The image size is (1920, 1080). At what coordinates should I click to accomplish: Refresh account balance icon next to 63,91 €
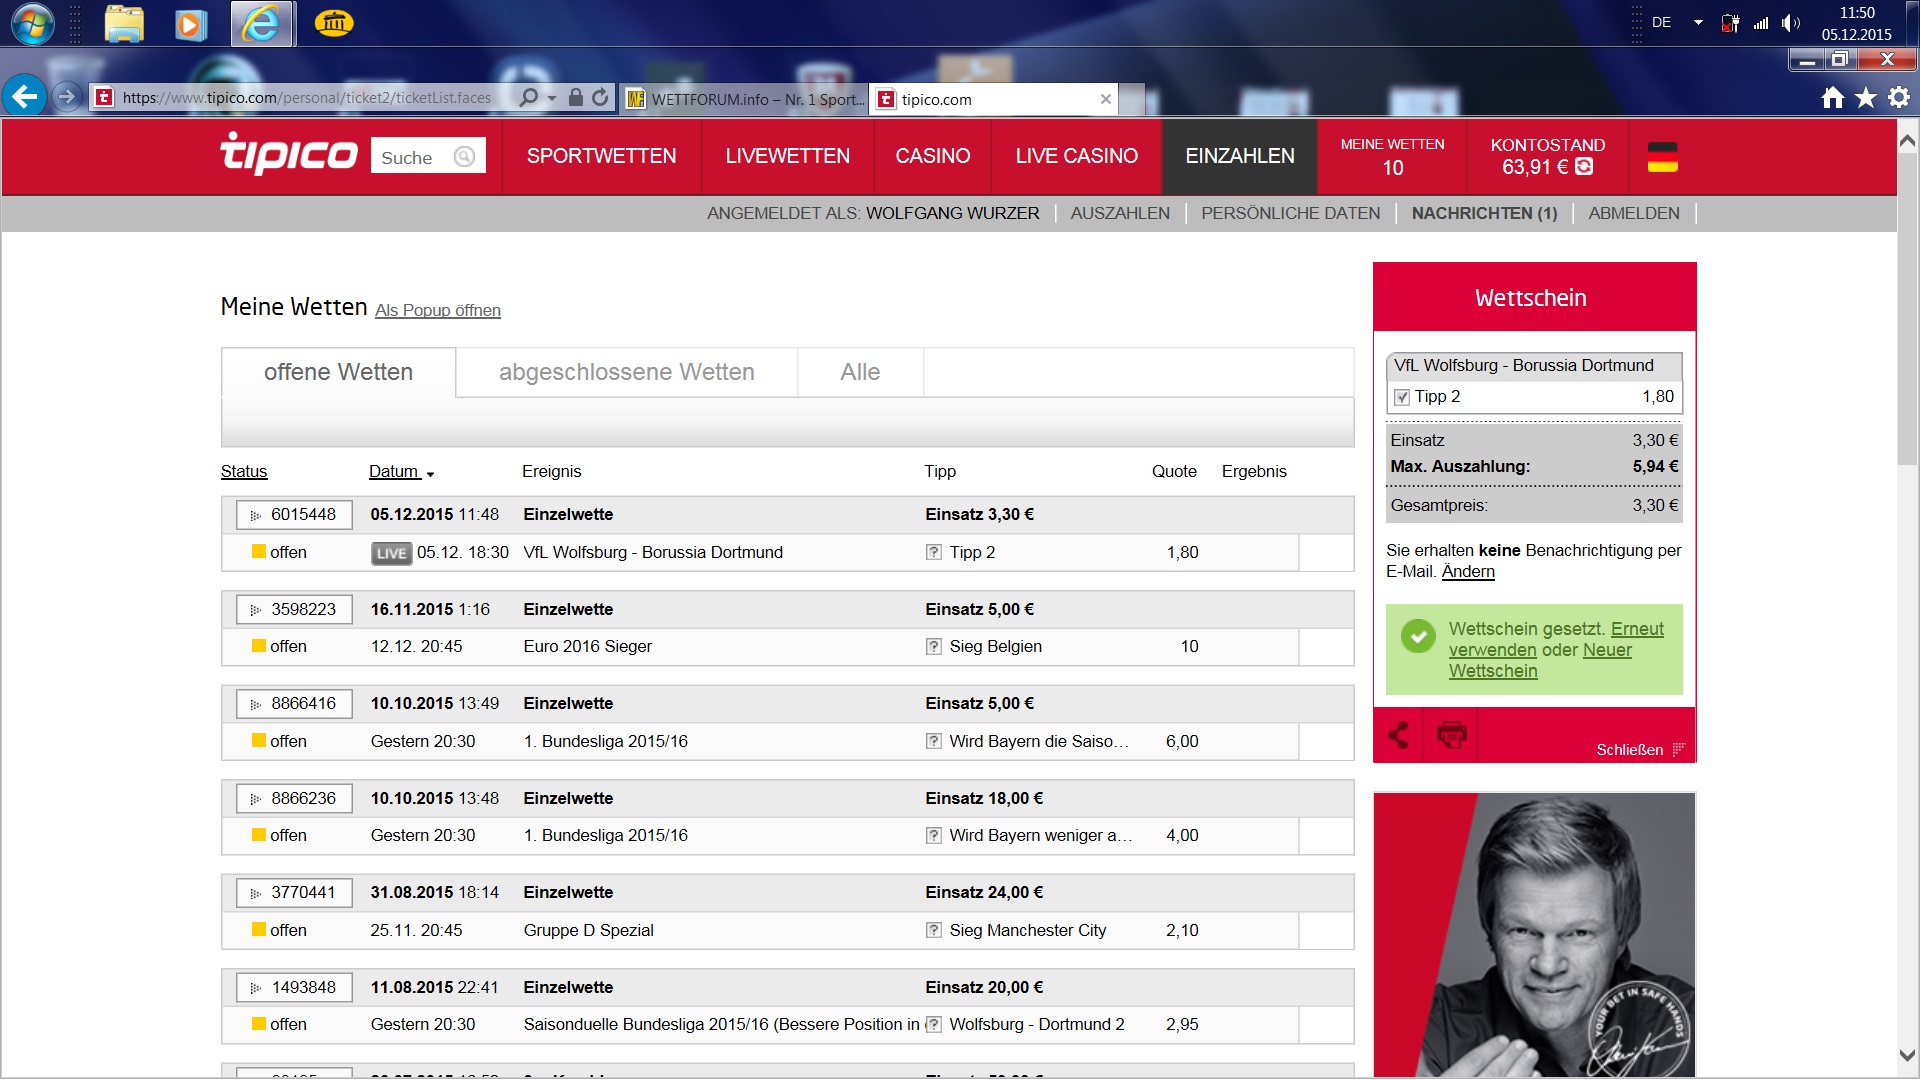(x=1584, y=167)
